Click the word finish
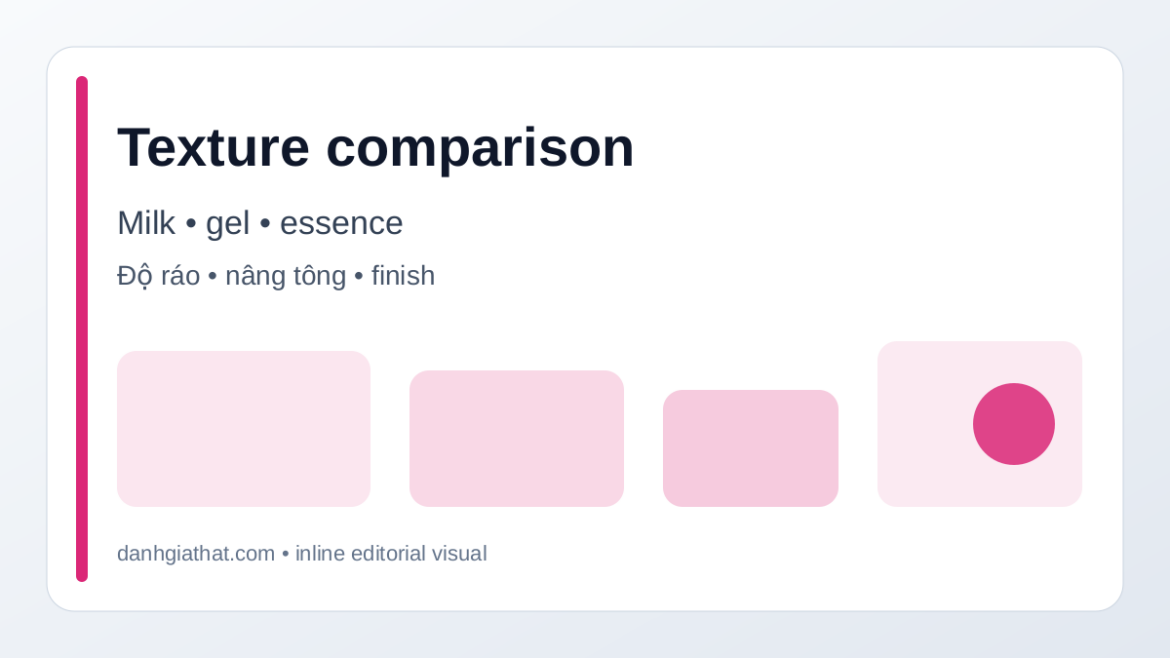 tap(403, 276)
